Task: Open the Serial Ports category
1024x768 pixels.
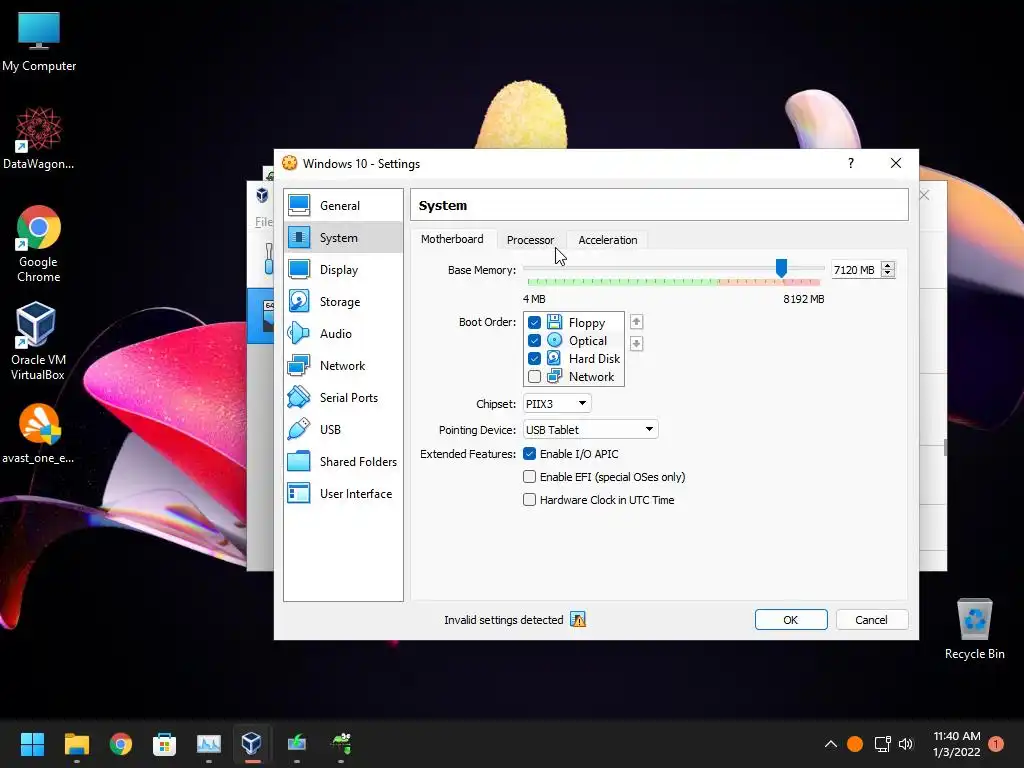Action: [x=343, y=398]
